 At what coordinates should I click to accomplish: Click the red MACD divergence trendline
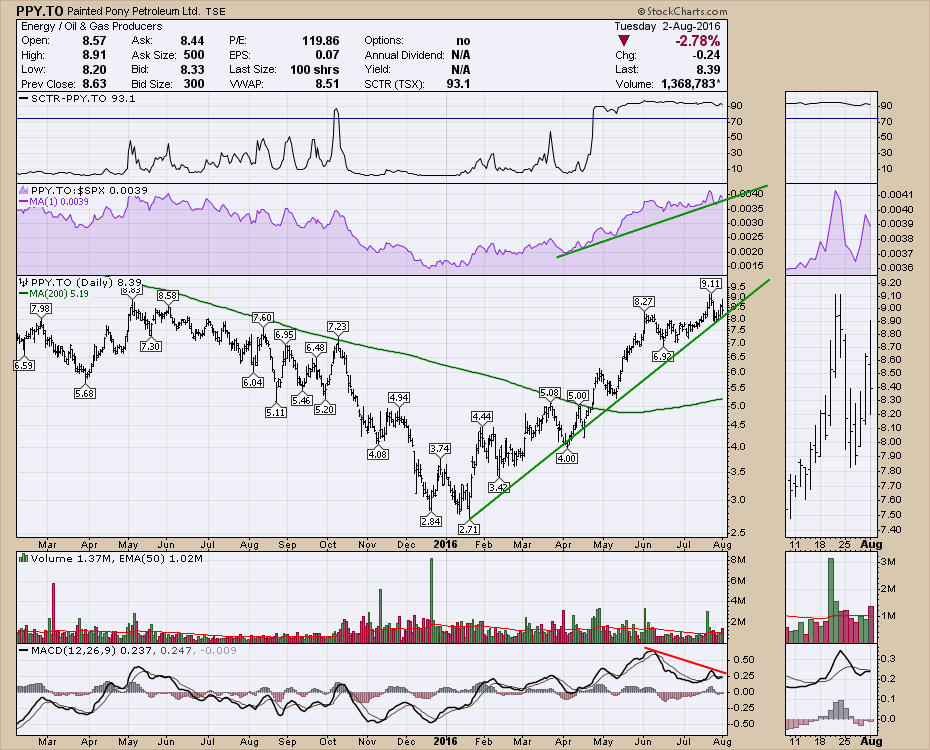[686, 660]
